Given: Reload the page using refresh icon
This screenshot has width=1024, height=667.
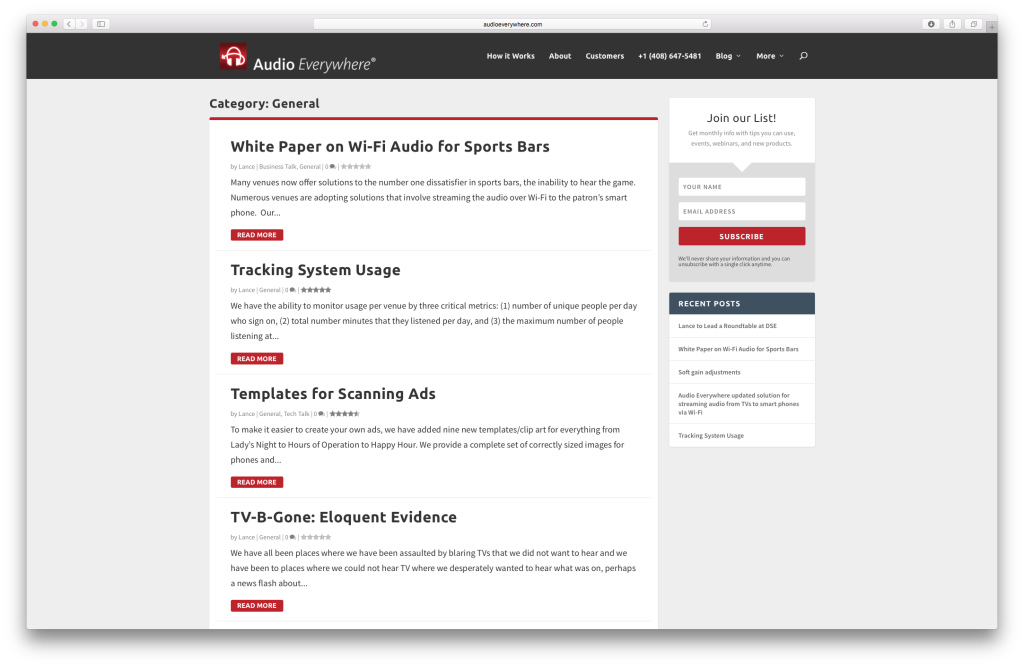Looking at the screenshot, I should pos(705,24).
